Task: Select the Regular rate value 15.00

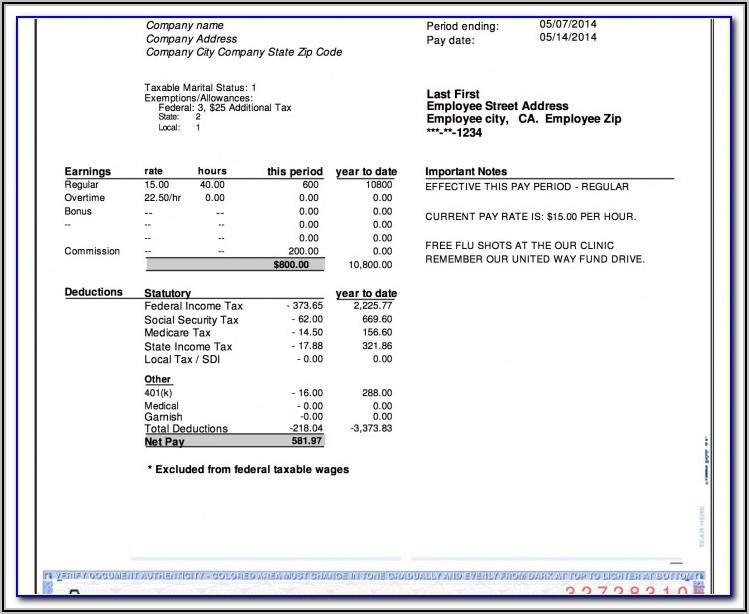Action: 157,185
